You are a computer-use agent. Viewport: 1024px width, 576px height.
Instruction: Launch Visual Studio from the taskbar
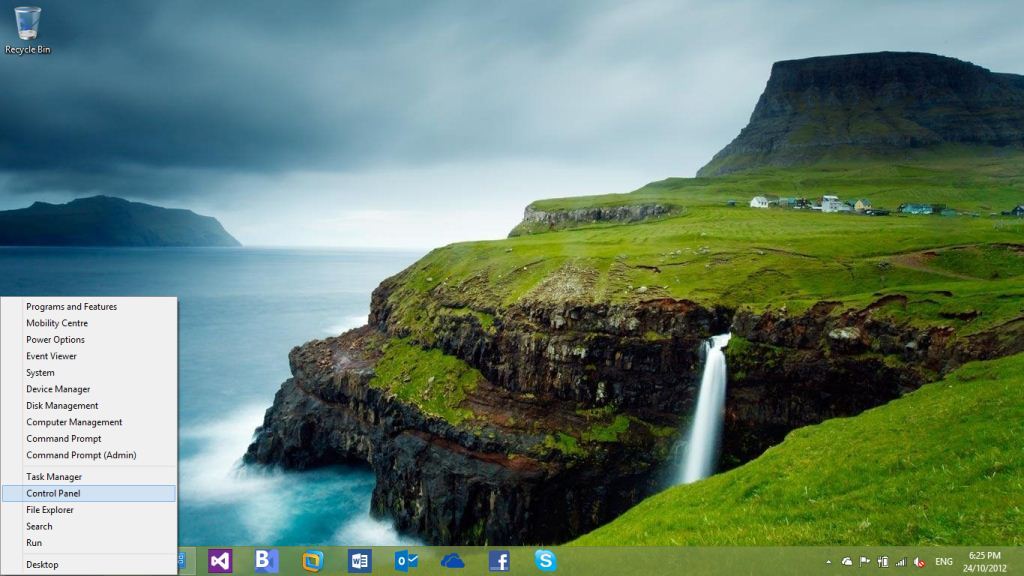click(220, 561)
